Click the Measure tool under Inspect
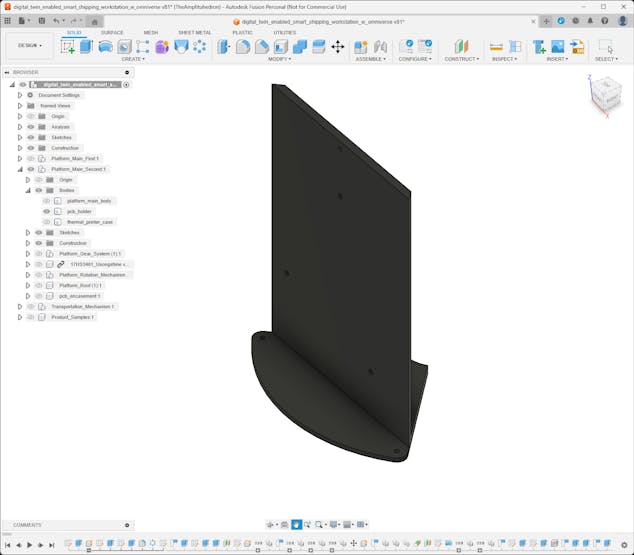Screen dimensions: 634x555 pyautogui.click(x=496, y=46)
